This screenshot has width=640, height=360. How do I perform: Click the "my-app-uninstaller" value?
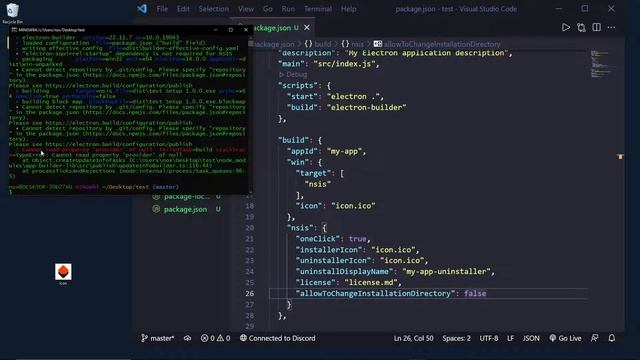(x=446, y=271)
